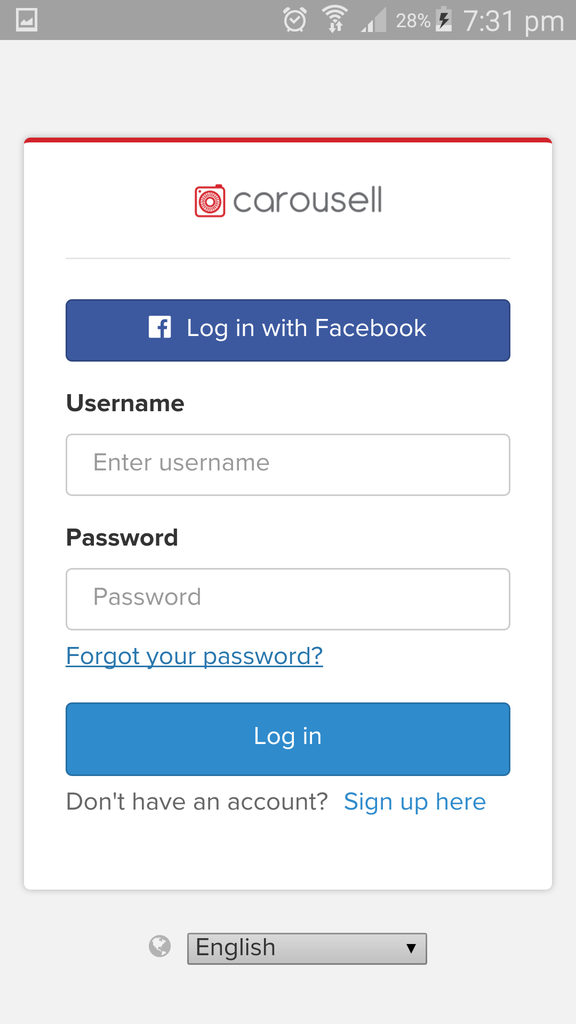Screen dimensions: 576x1024
Task: Follow the Sign up here link
Action: [415, 801]
